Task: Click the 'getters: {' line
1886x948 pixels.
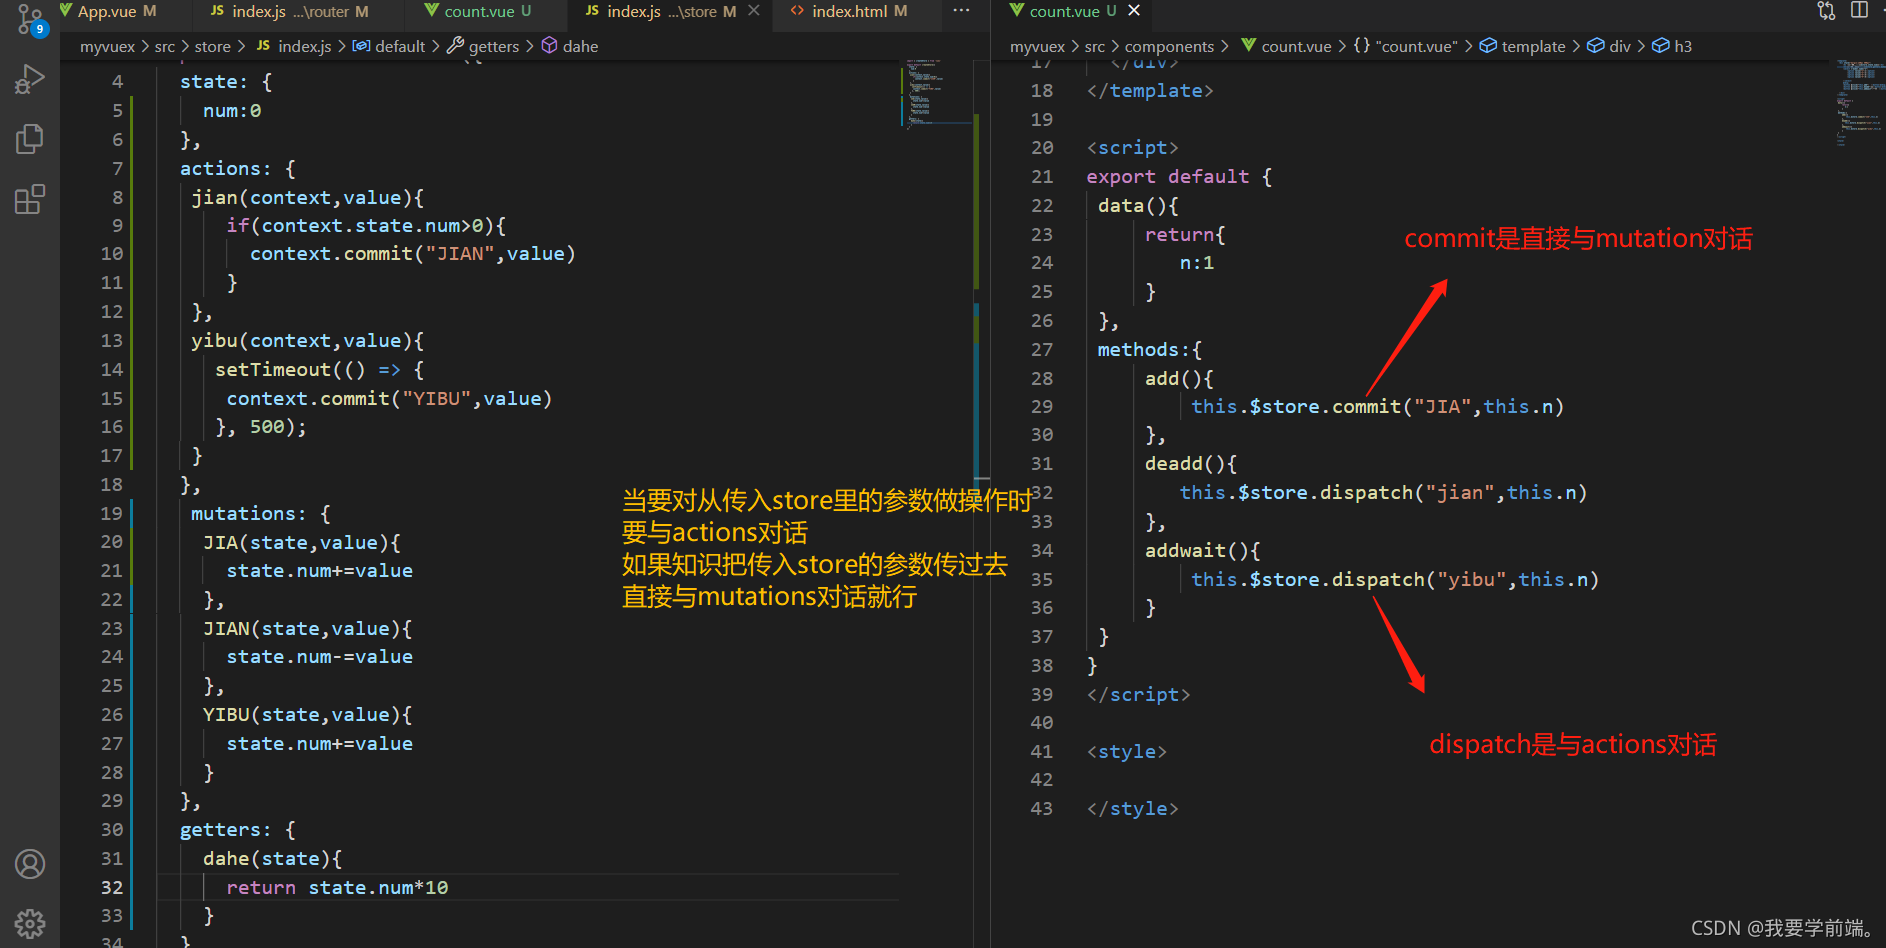Action: [238, 829]
